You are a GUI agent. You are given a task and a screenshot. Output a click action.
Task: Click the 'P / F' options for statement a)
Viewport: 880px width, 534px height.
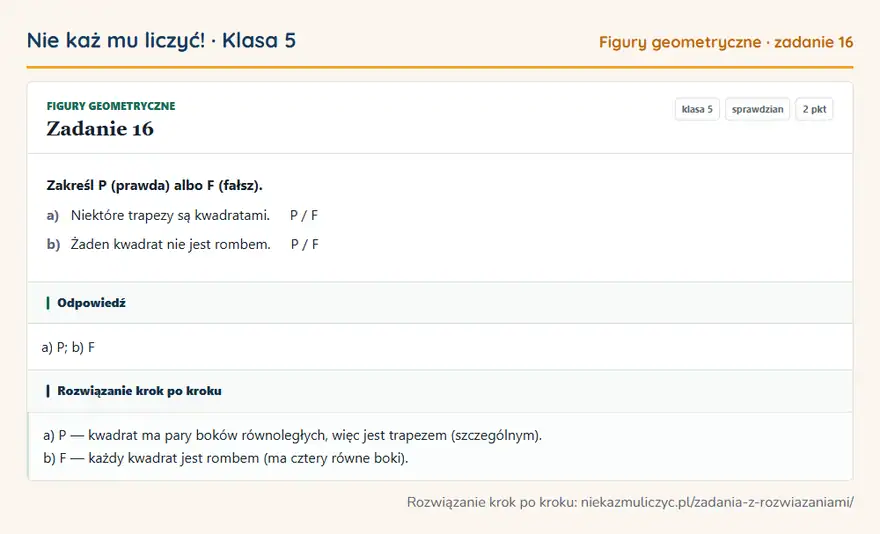point(304,215)
